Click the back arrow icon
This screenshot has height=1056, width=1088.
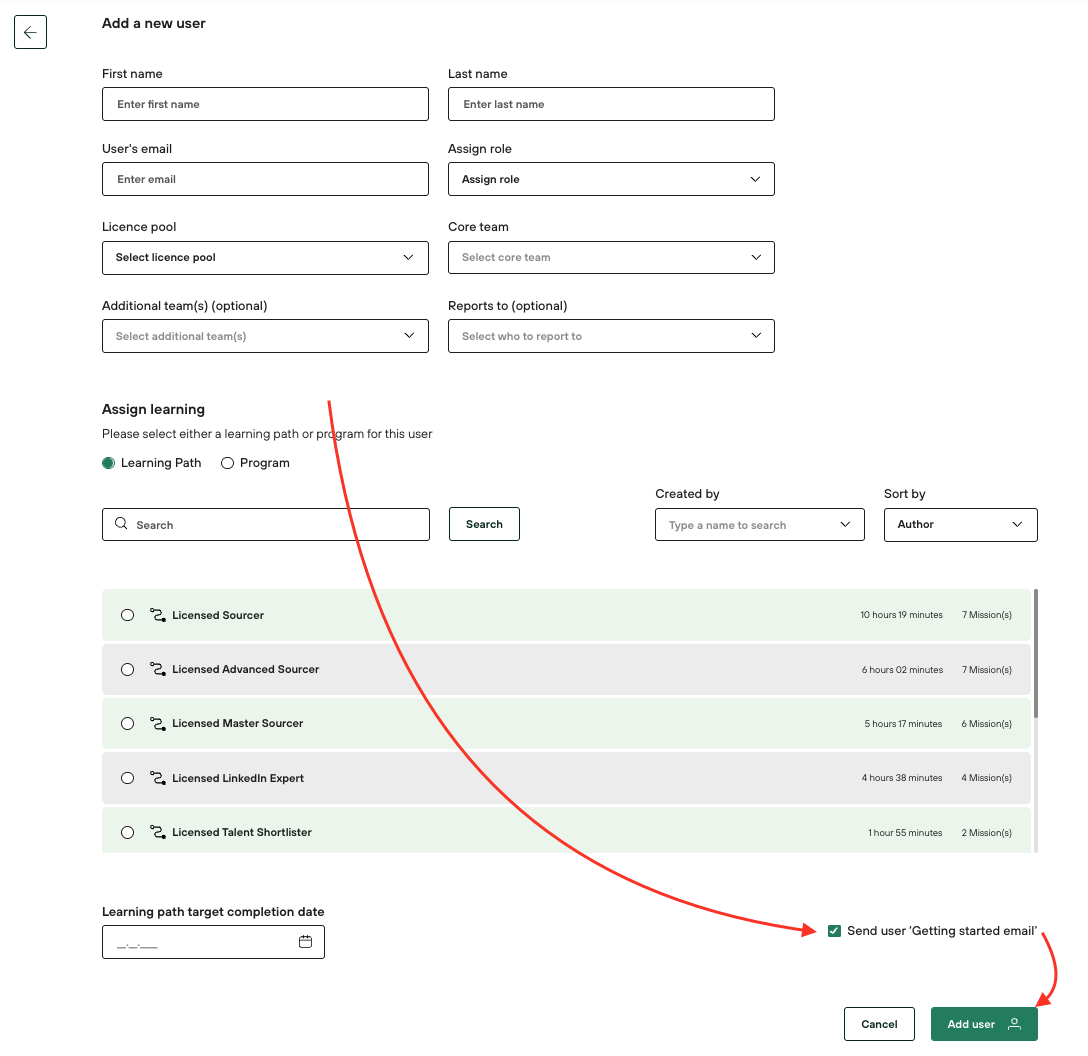tap(30, 32)
